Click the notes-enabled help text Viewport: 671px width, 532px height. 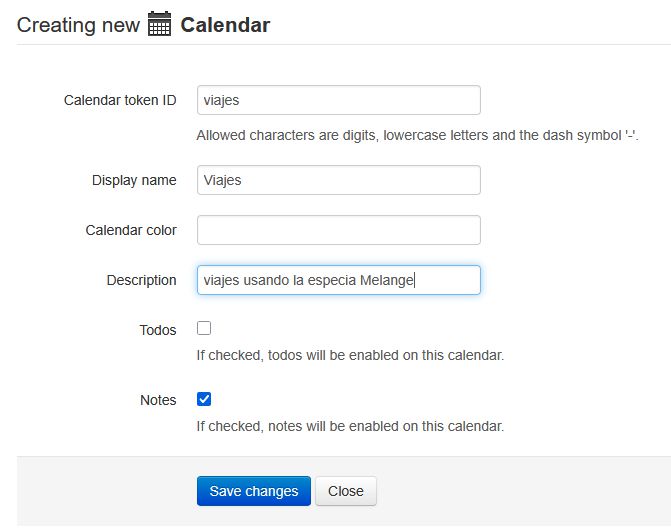point(349,426)
